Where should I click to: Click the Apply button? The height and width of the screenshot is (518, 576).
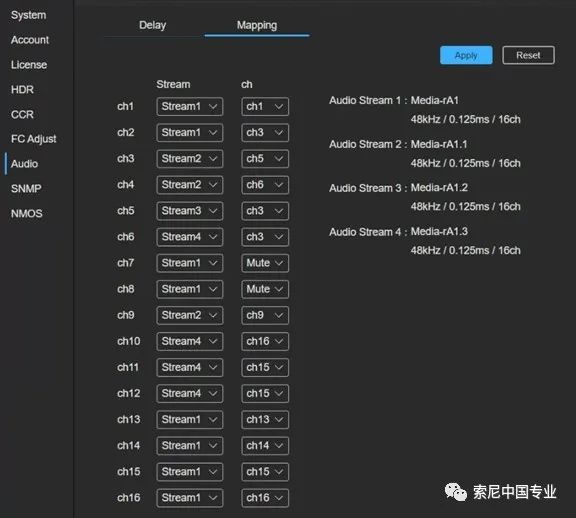pyautogui.click(x=466, y=55)
